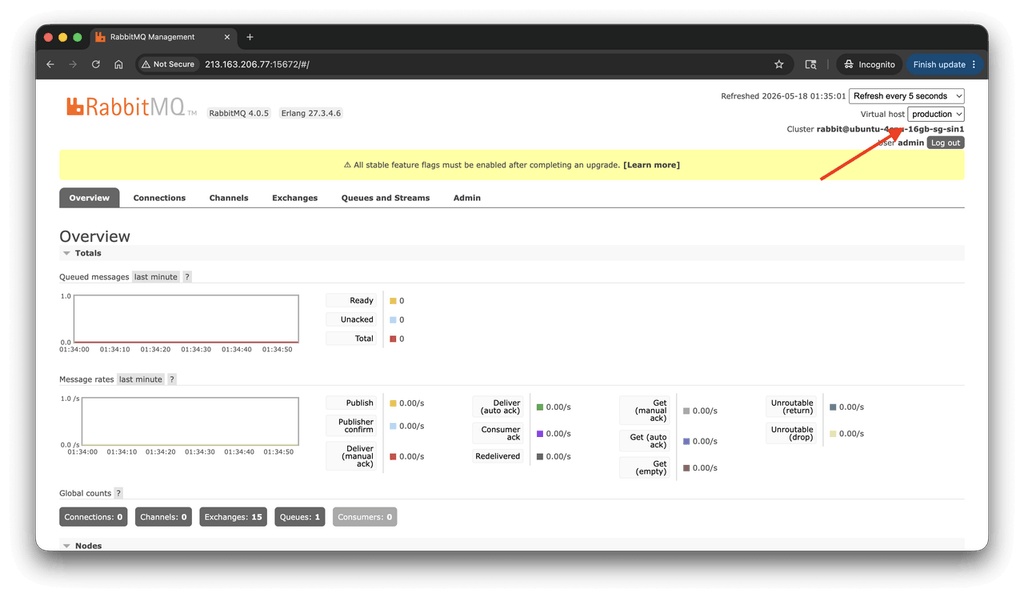The height and width of the screenshot is (598, 1024).
Task: Toggle the Redelivered legend entry
Action: (498, 456)
